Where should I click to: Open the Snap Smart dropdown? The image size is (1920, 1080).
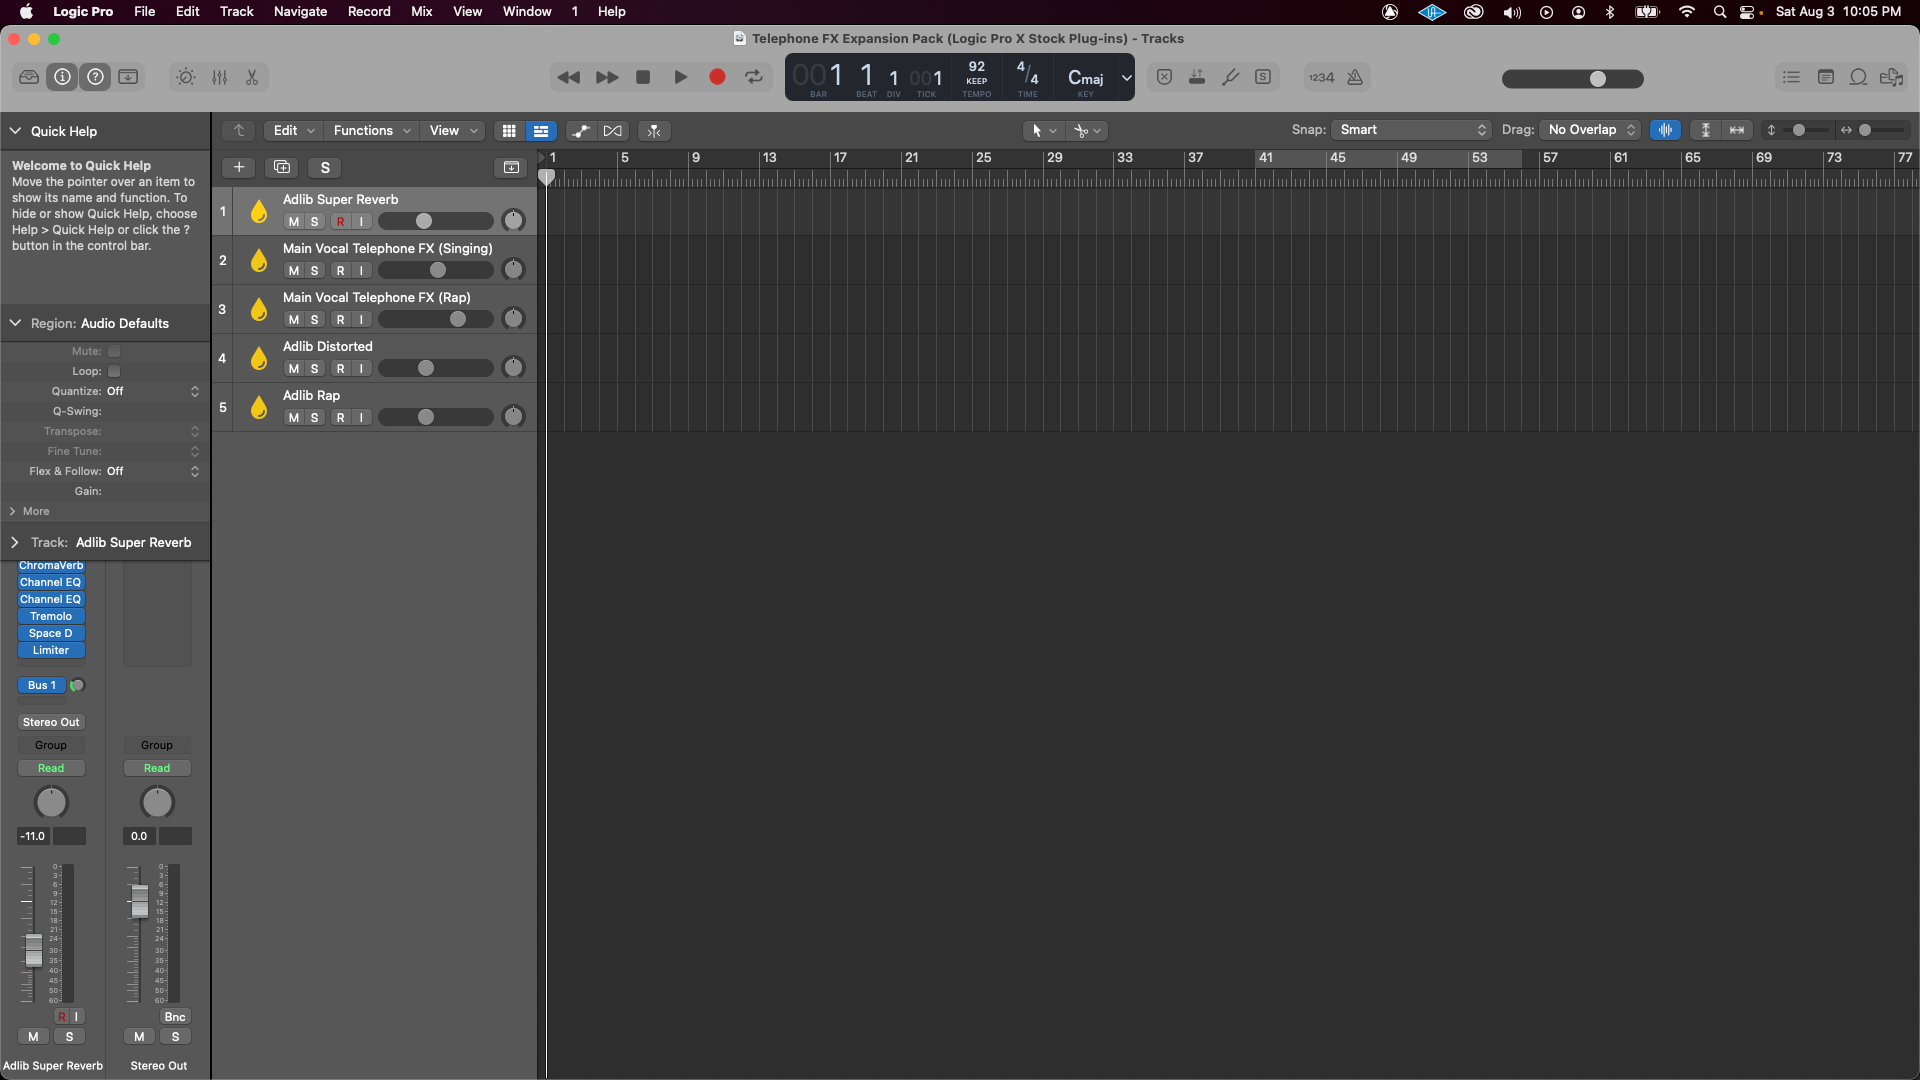(x=1411, y=130)
